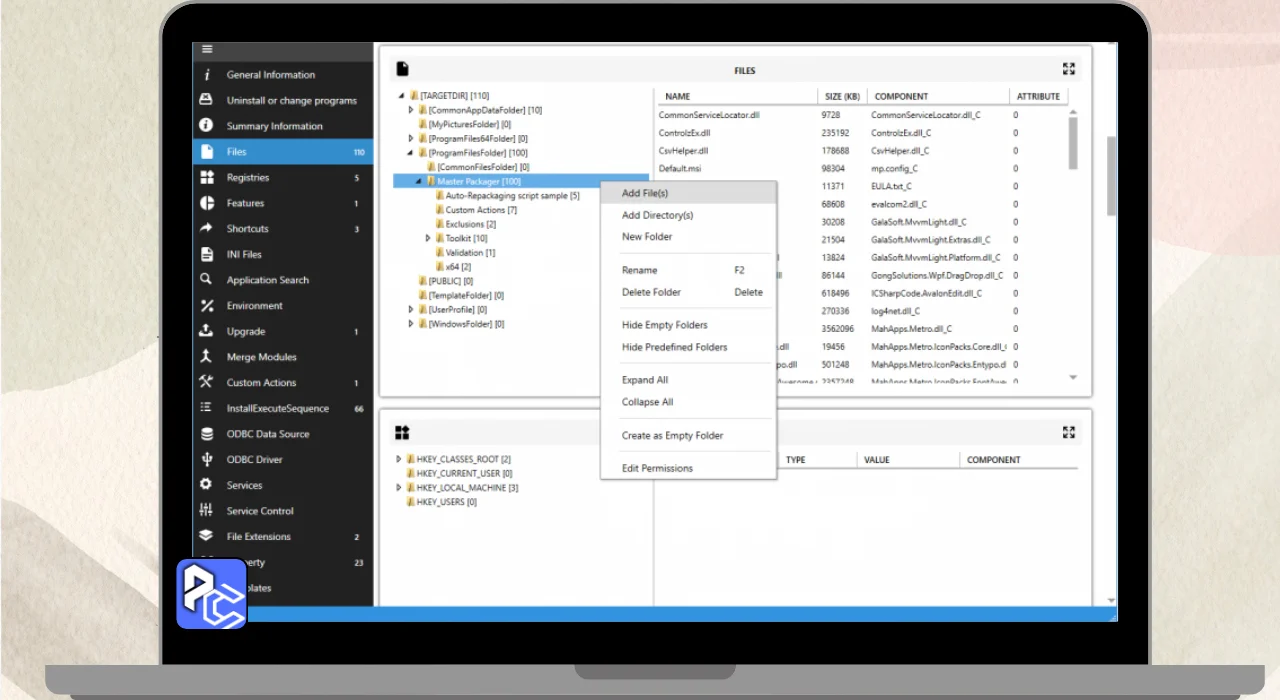Click the Uninstall or change programs icon

(207, 100)
